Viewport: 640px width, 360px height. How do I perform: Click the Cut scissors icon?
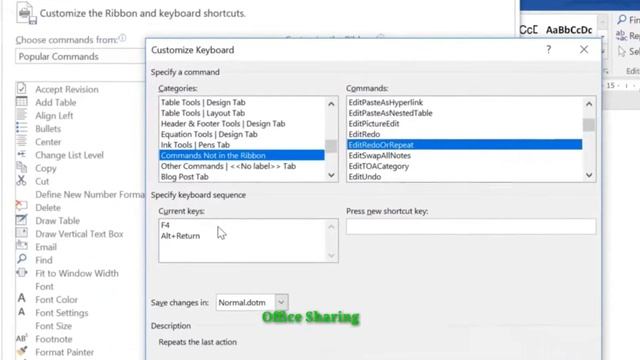click(21, 180)
